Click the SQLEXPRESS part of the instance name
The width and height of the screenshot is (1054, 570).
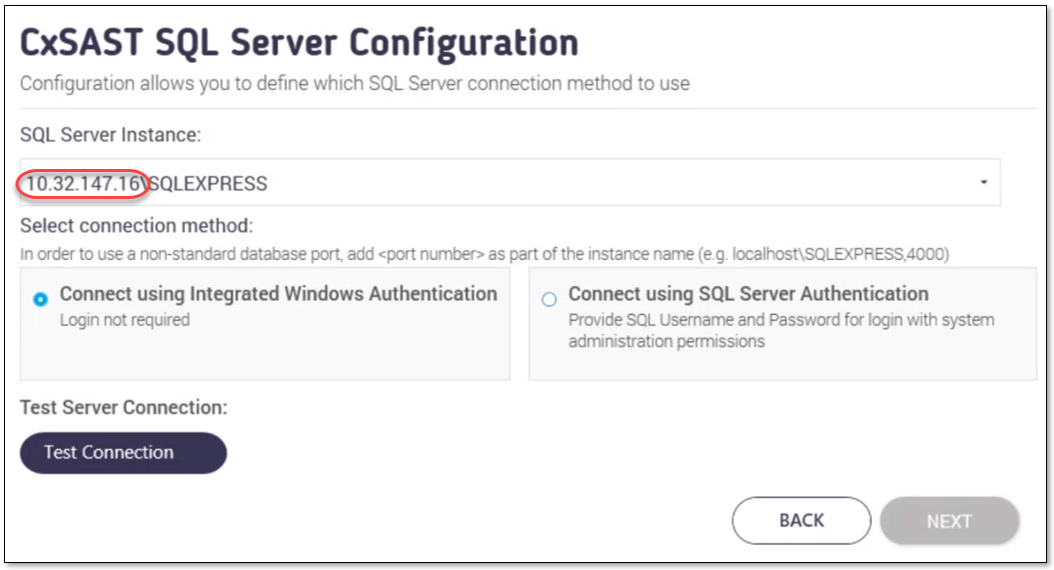tap(208, 184)
